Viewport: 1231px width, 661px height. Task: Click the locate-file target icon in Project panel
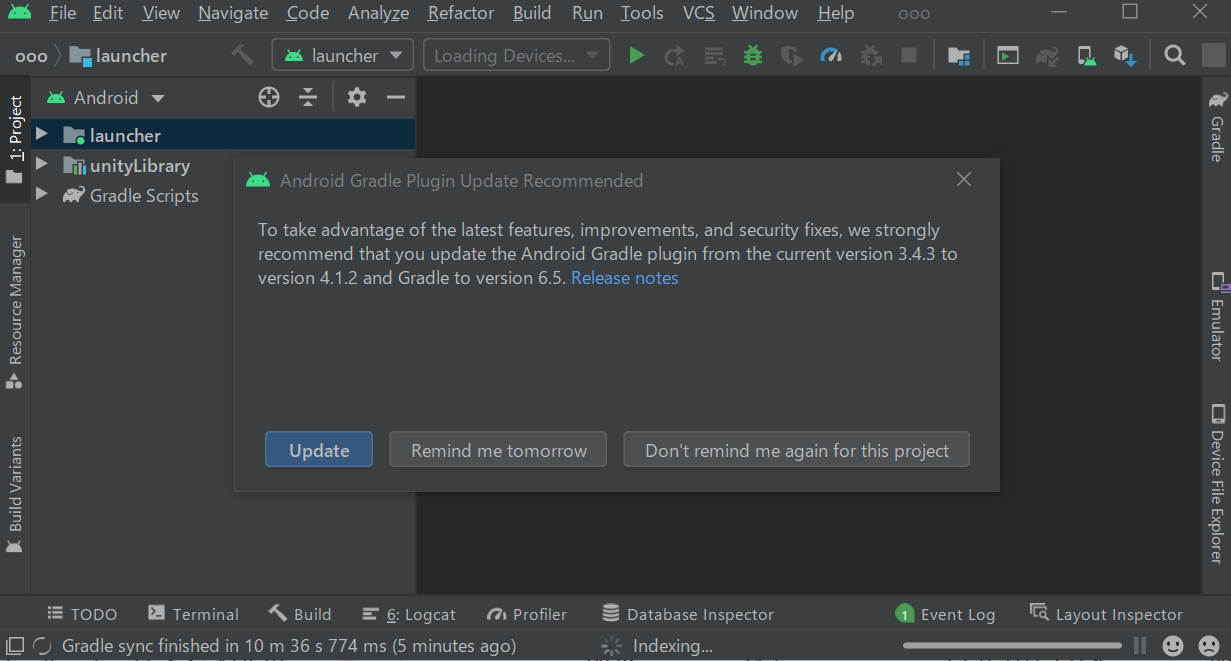point(269,97)
